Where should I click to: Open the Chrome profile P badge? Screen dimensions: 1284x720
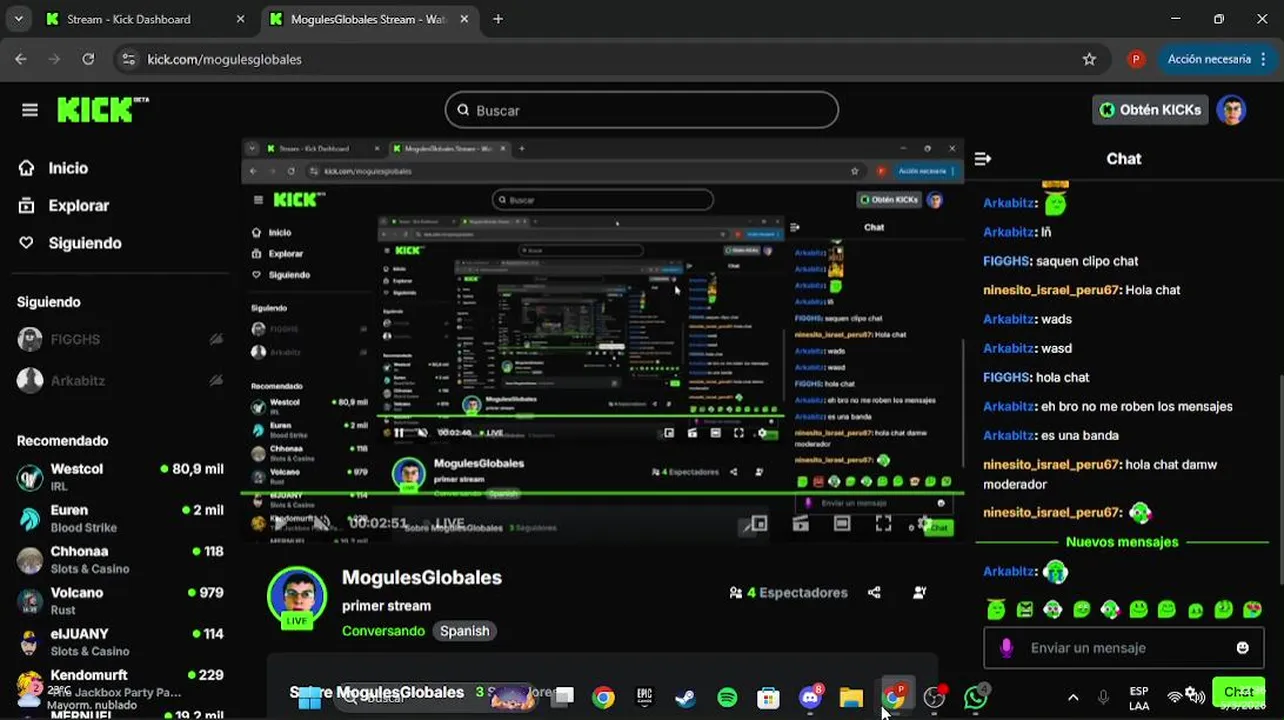[1136, 59]
